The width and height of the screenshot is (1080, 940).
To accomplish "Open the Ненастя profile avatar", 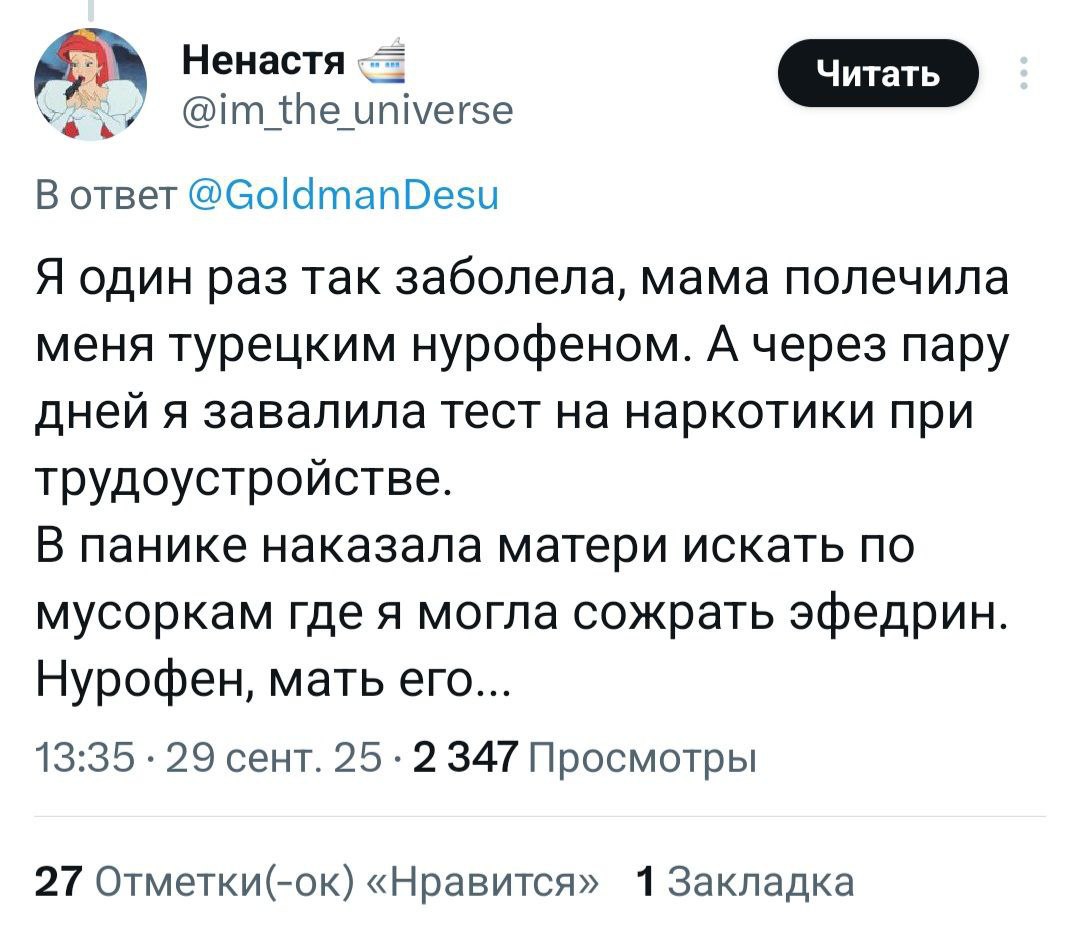I will point(90,83).
